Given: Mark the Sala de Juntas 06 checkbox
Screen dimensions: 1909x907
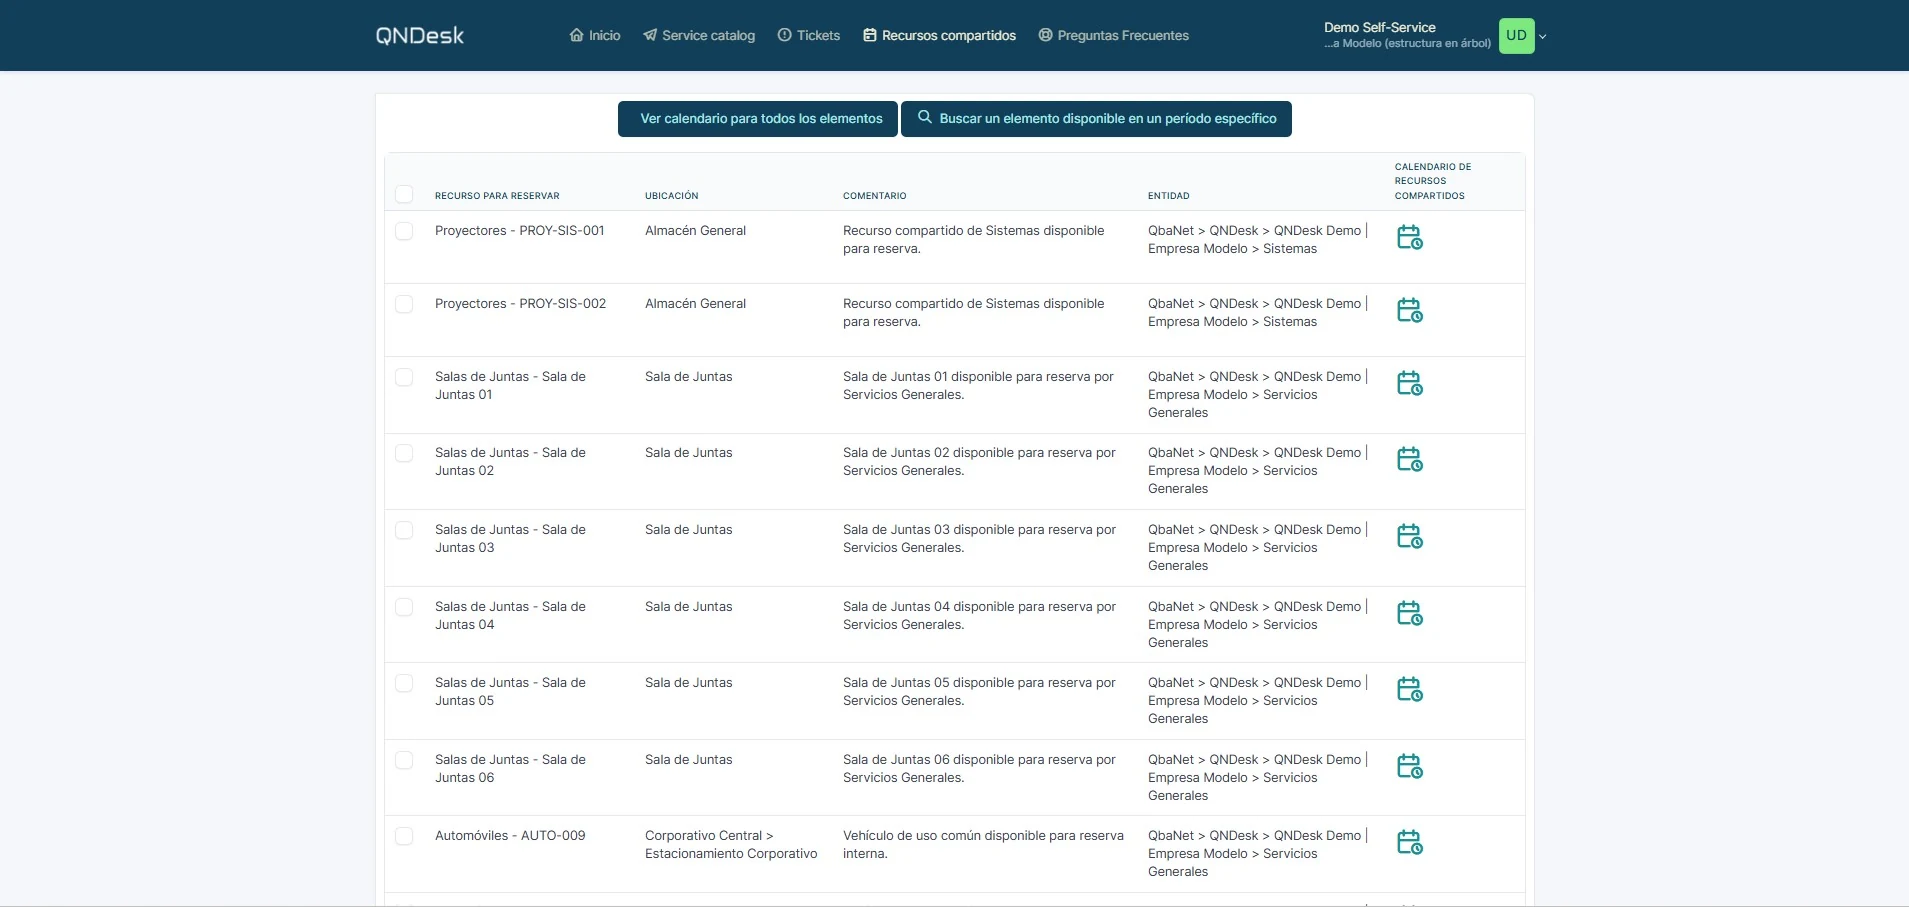Looking at the screenshot, I should [404, 760].
